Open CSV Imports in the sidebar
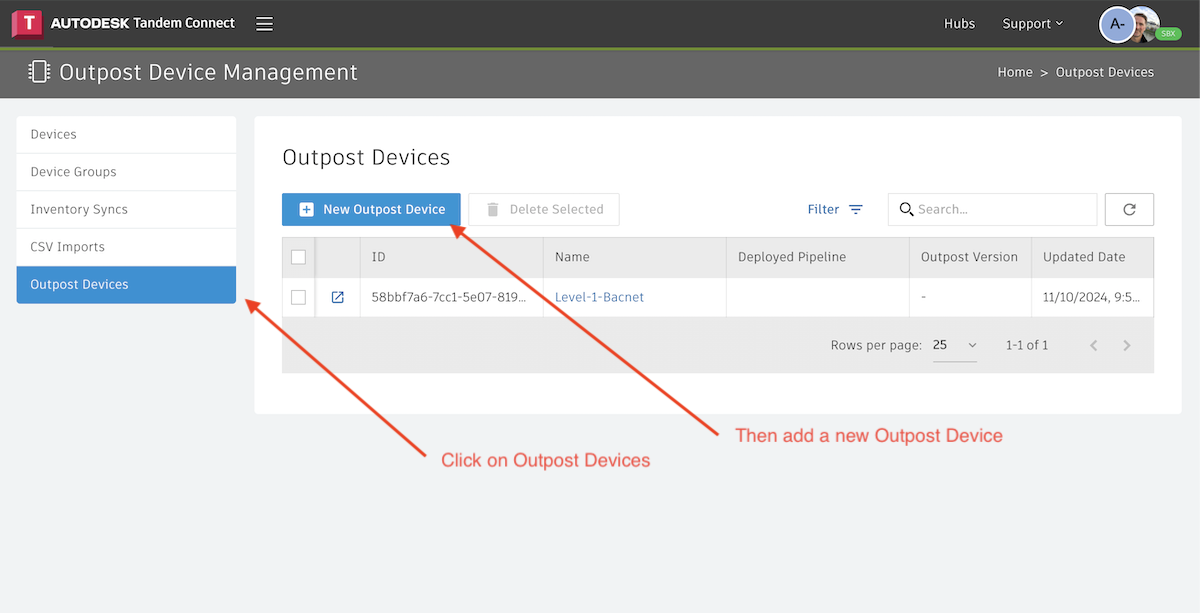This screenshot has width=1200, height=613. tap(126, 247)
